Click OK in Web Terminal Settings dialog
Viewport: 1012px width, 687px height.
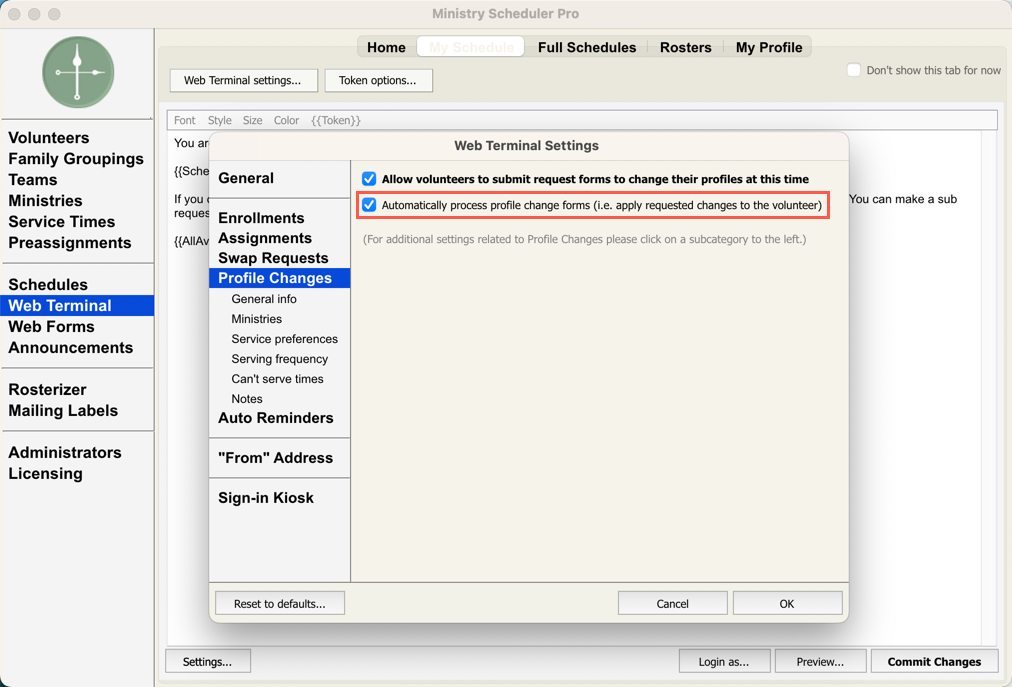[787, 603]
